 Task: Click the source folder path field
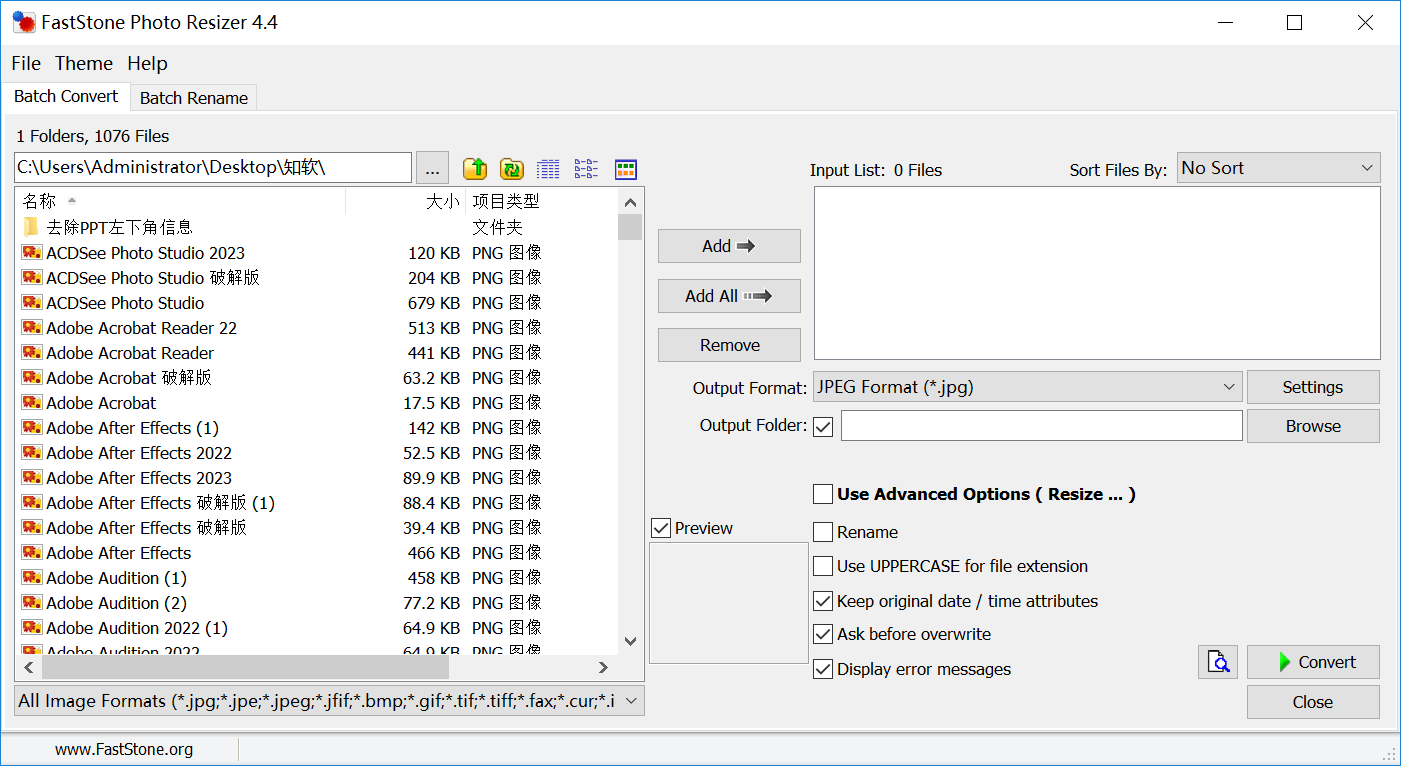[x=213, y=167]
